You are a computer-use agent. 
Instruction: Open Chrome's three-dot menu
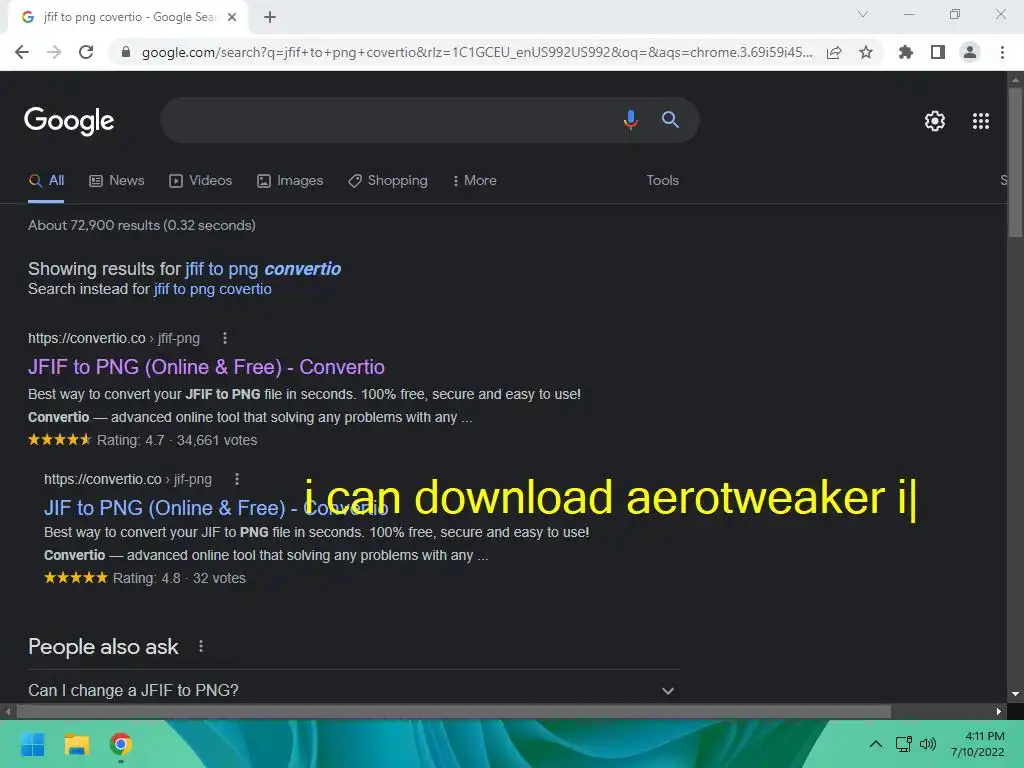(1002, 52)
